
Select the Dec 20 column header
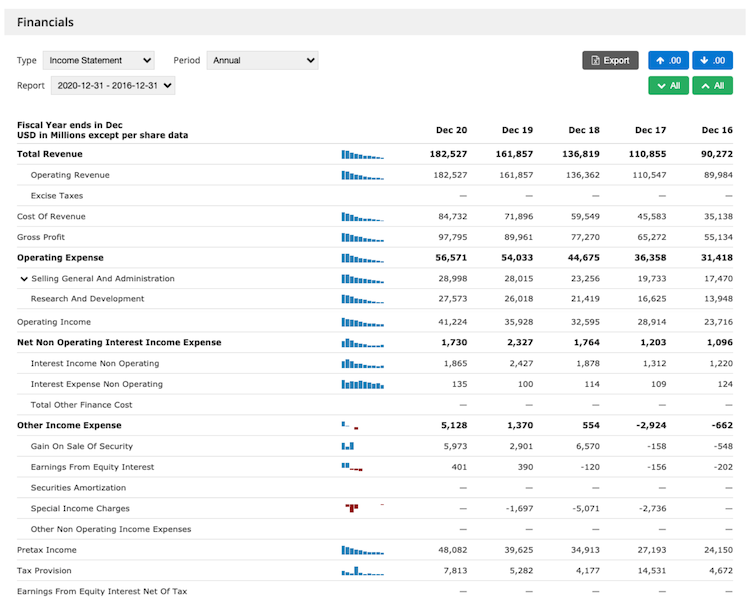coord(451,130)
